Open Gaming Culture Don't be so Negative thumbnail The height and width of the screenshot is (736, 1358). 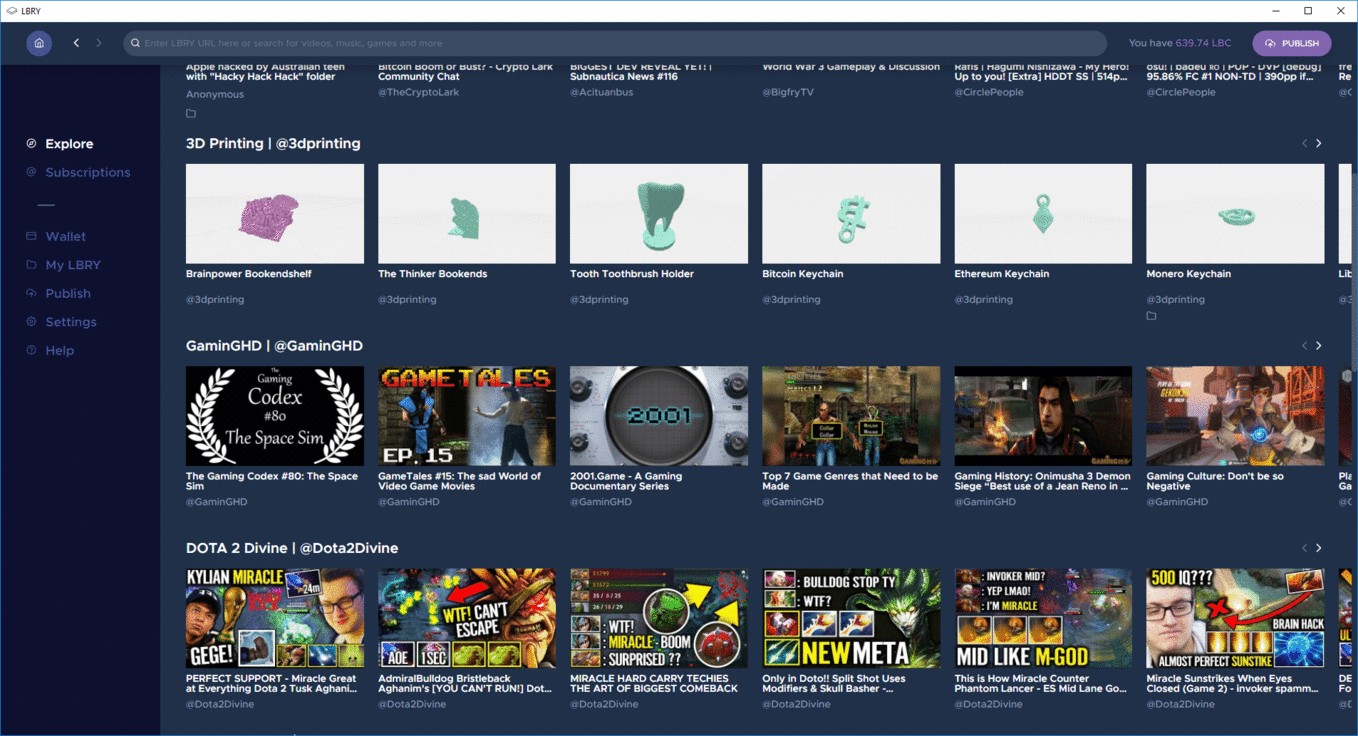click(x=1235, y=416)
